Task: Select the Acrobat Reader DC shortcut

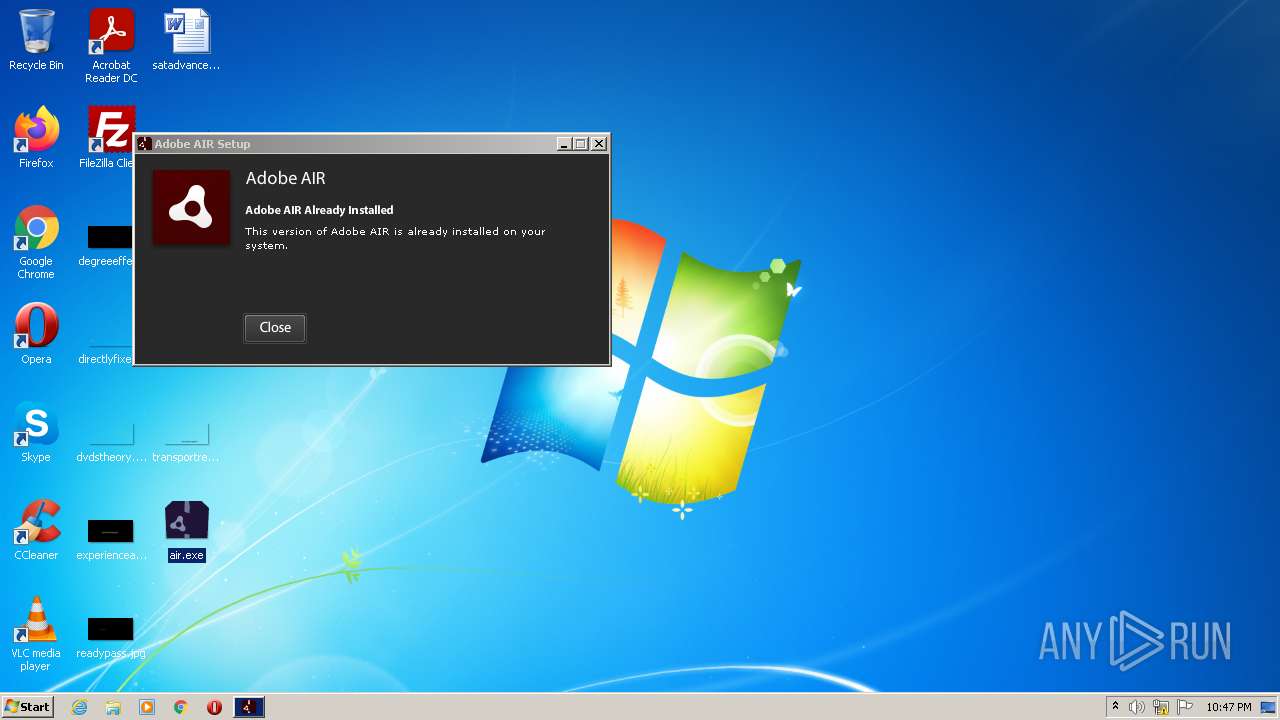Action: coord(111,46)
